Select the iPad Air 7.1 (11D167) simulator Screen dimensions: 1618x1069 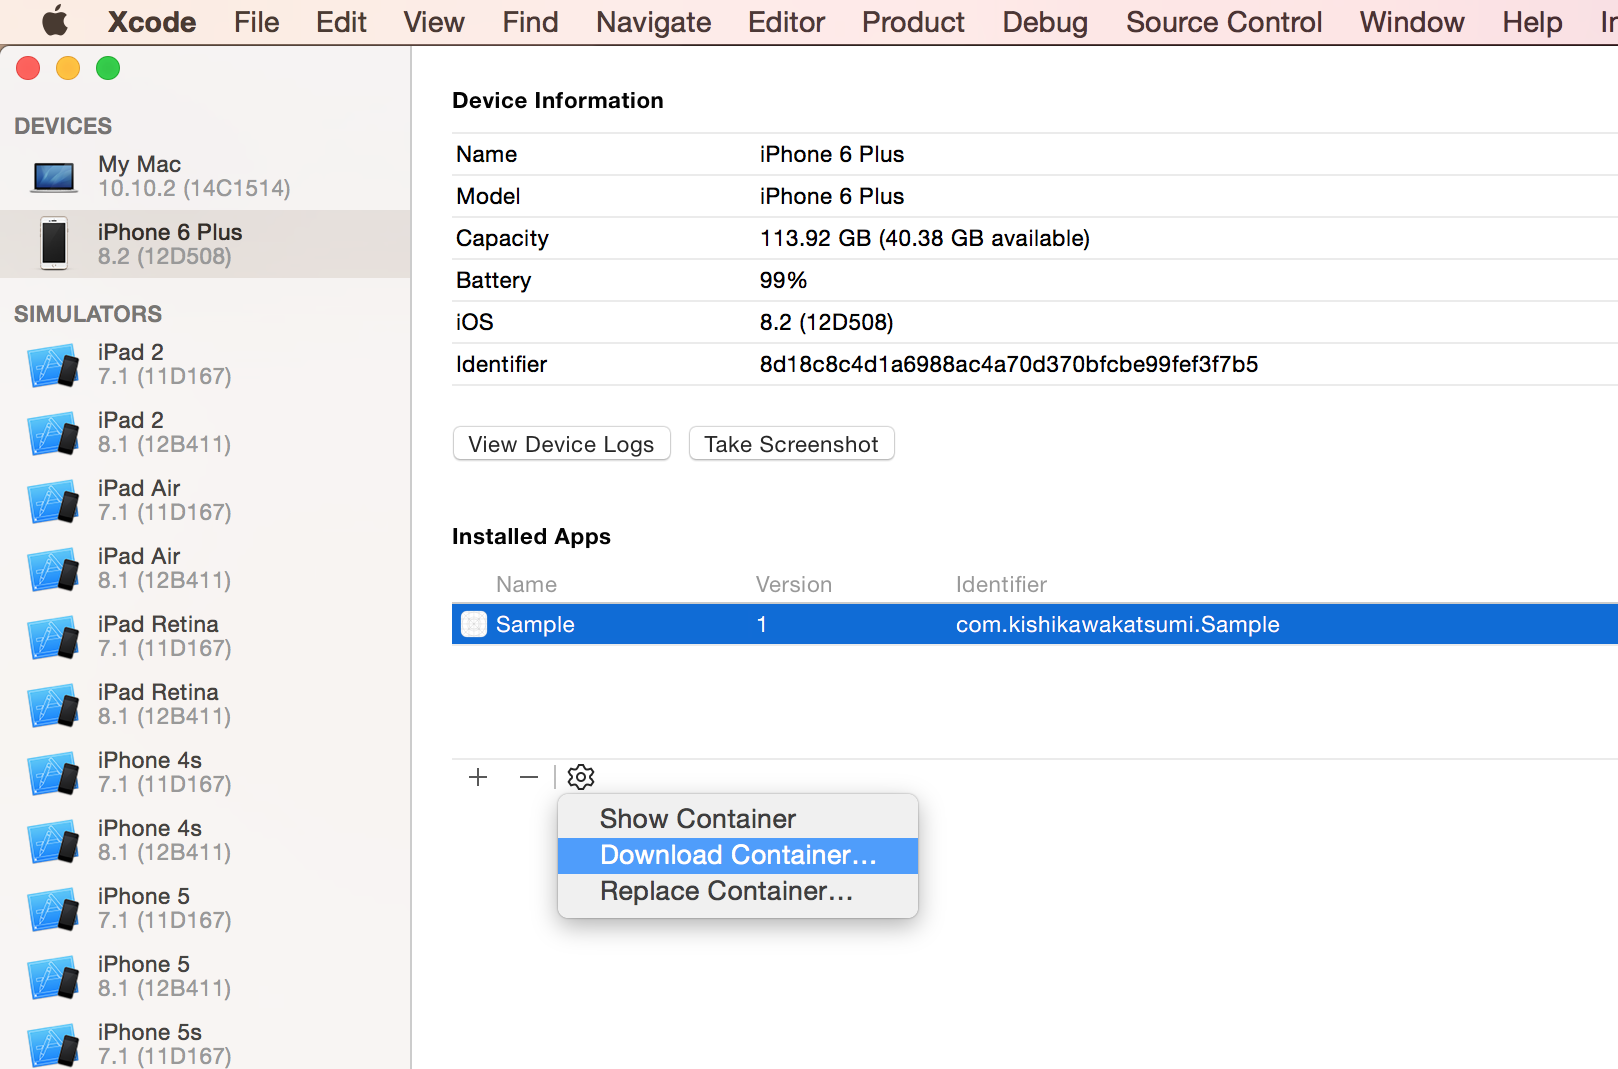point(205,500)
